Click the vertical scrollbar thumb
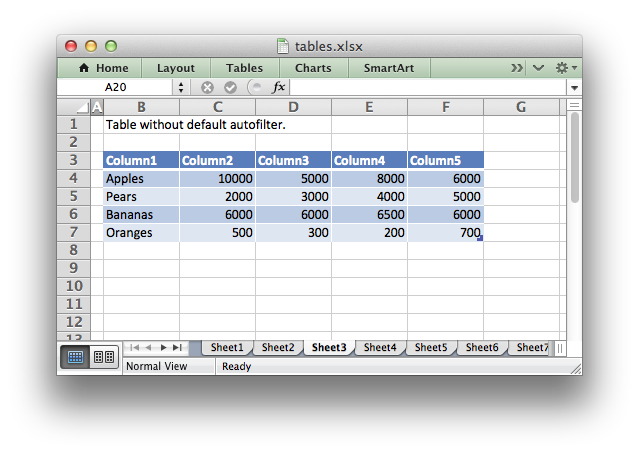 [575, 158]
